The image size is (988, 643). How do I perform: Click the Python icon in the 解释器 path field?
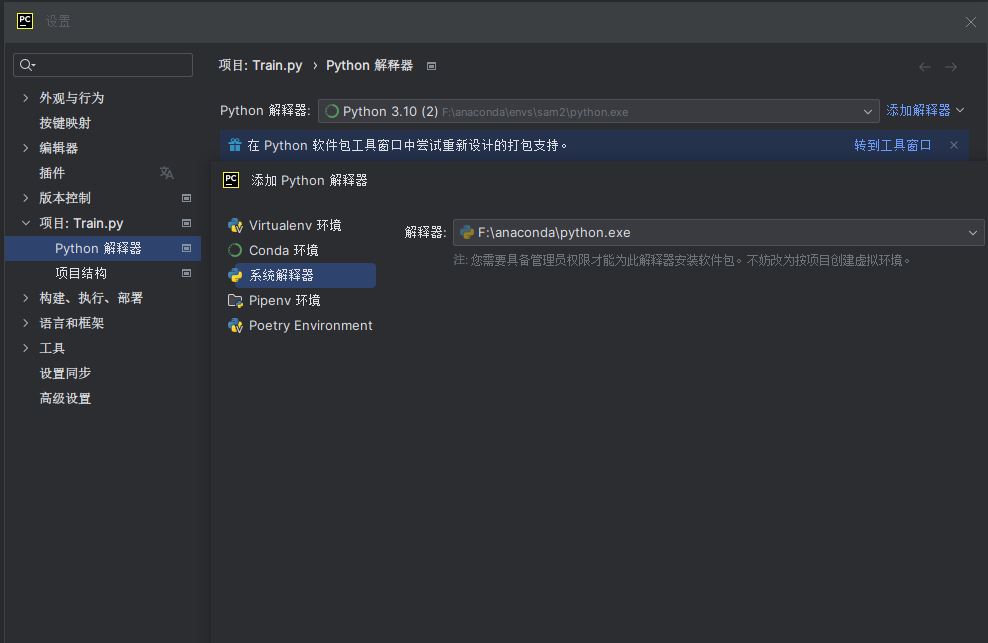(x=467, y=233)
